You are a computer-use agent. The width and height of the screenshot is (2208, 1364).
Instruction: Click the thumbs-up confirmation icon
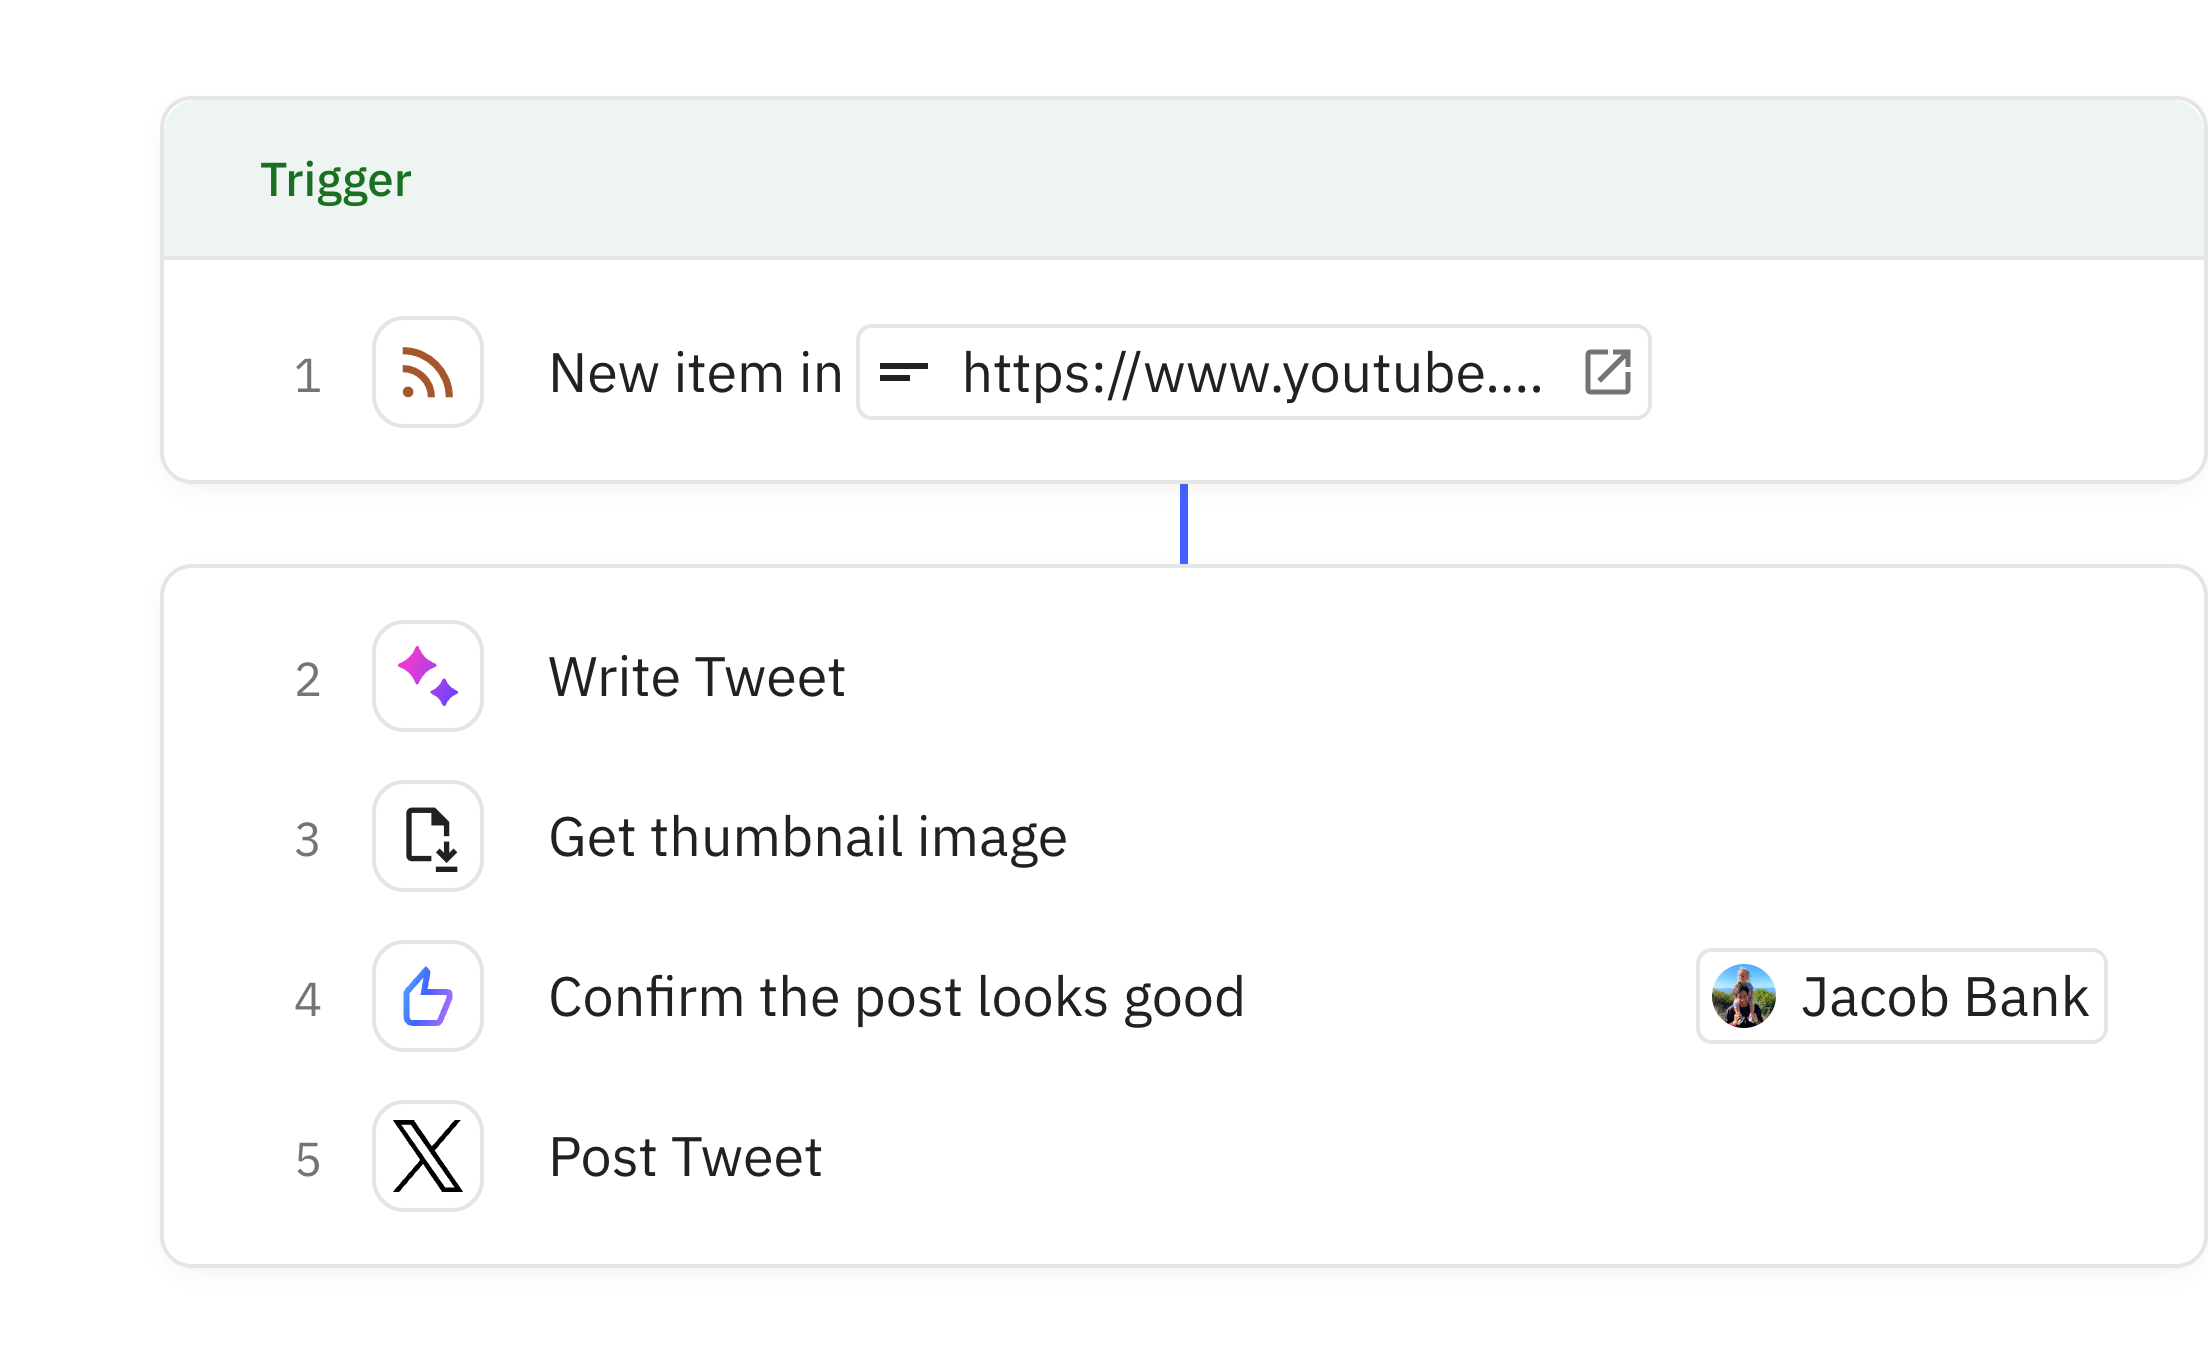point(427,997)
